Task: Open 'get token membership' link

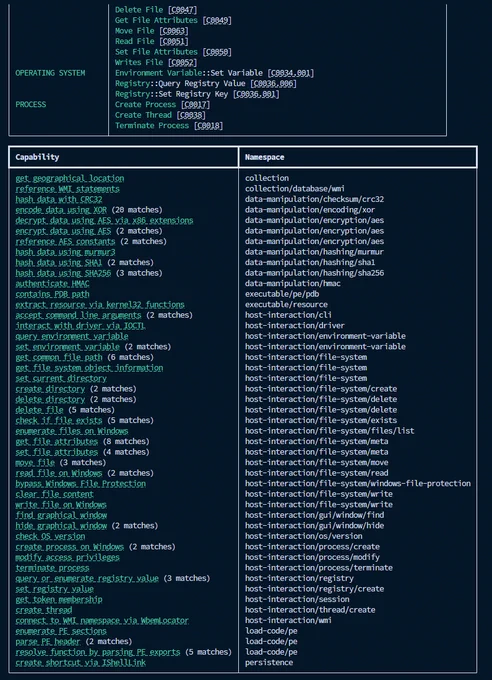Action: (x=59, y=599)
